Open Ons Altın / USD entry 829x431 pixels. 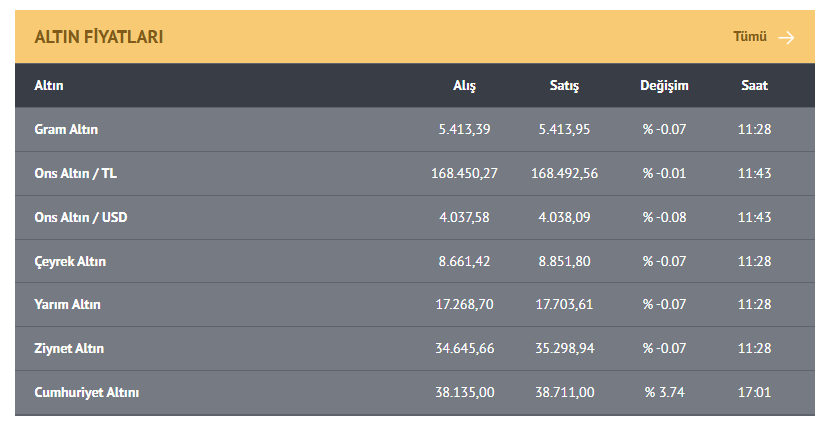click(x=81, y=218)
